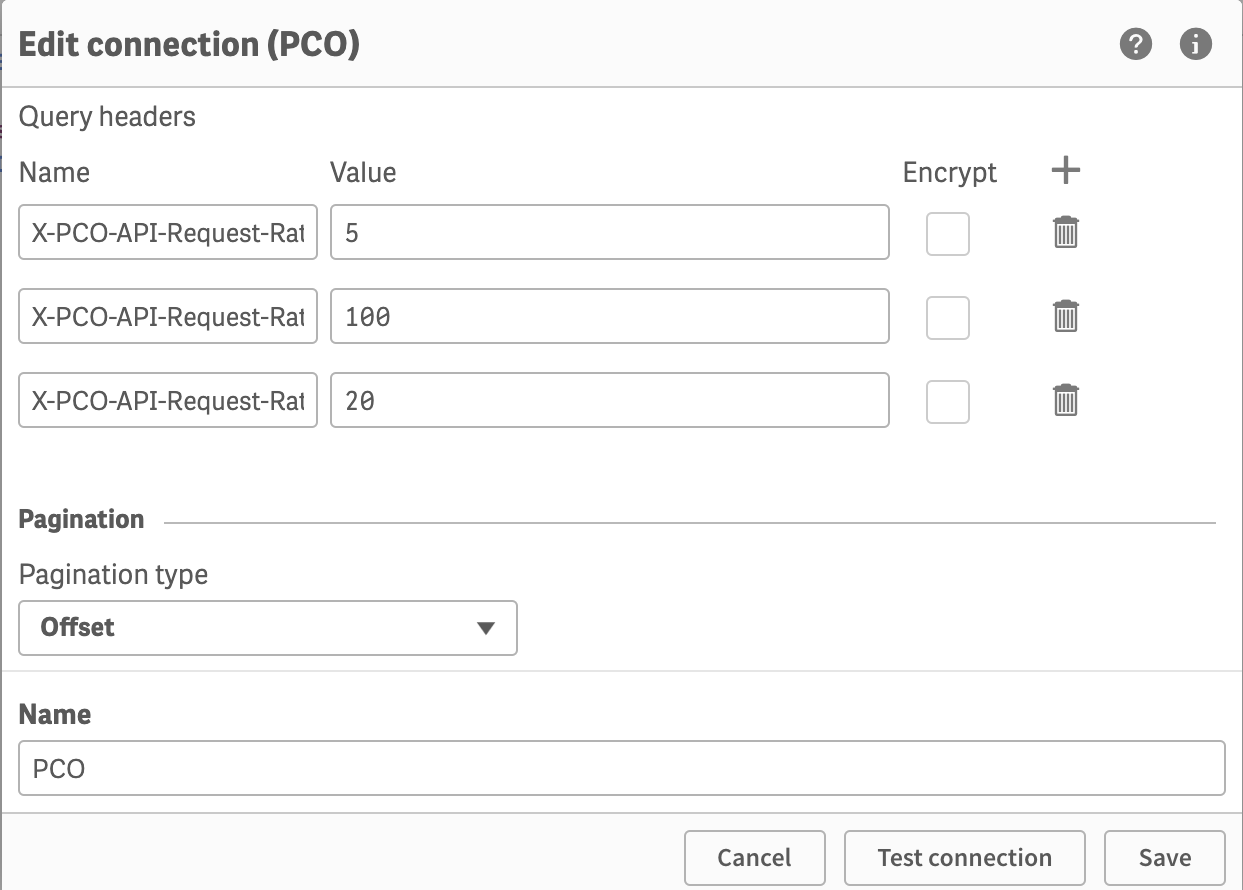Edit the connection Name field containing PCO
1243x890 pixels.
click(x=622, y=768)
